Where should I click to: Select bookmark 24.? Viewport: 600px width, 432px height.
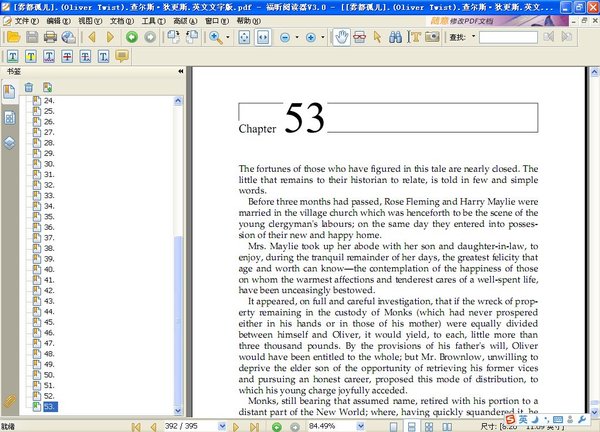pos(49,101)
